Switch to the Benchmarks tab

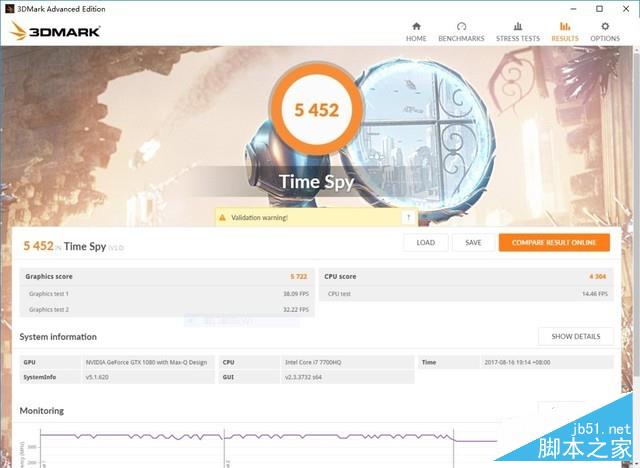coord(461,32)
